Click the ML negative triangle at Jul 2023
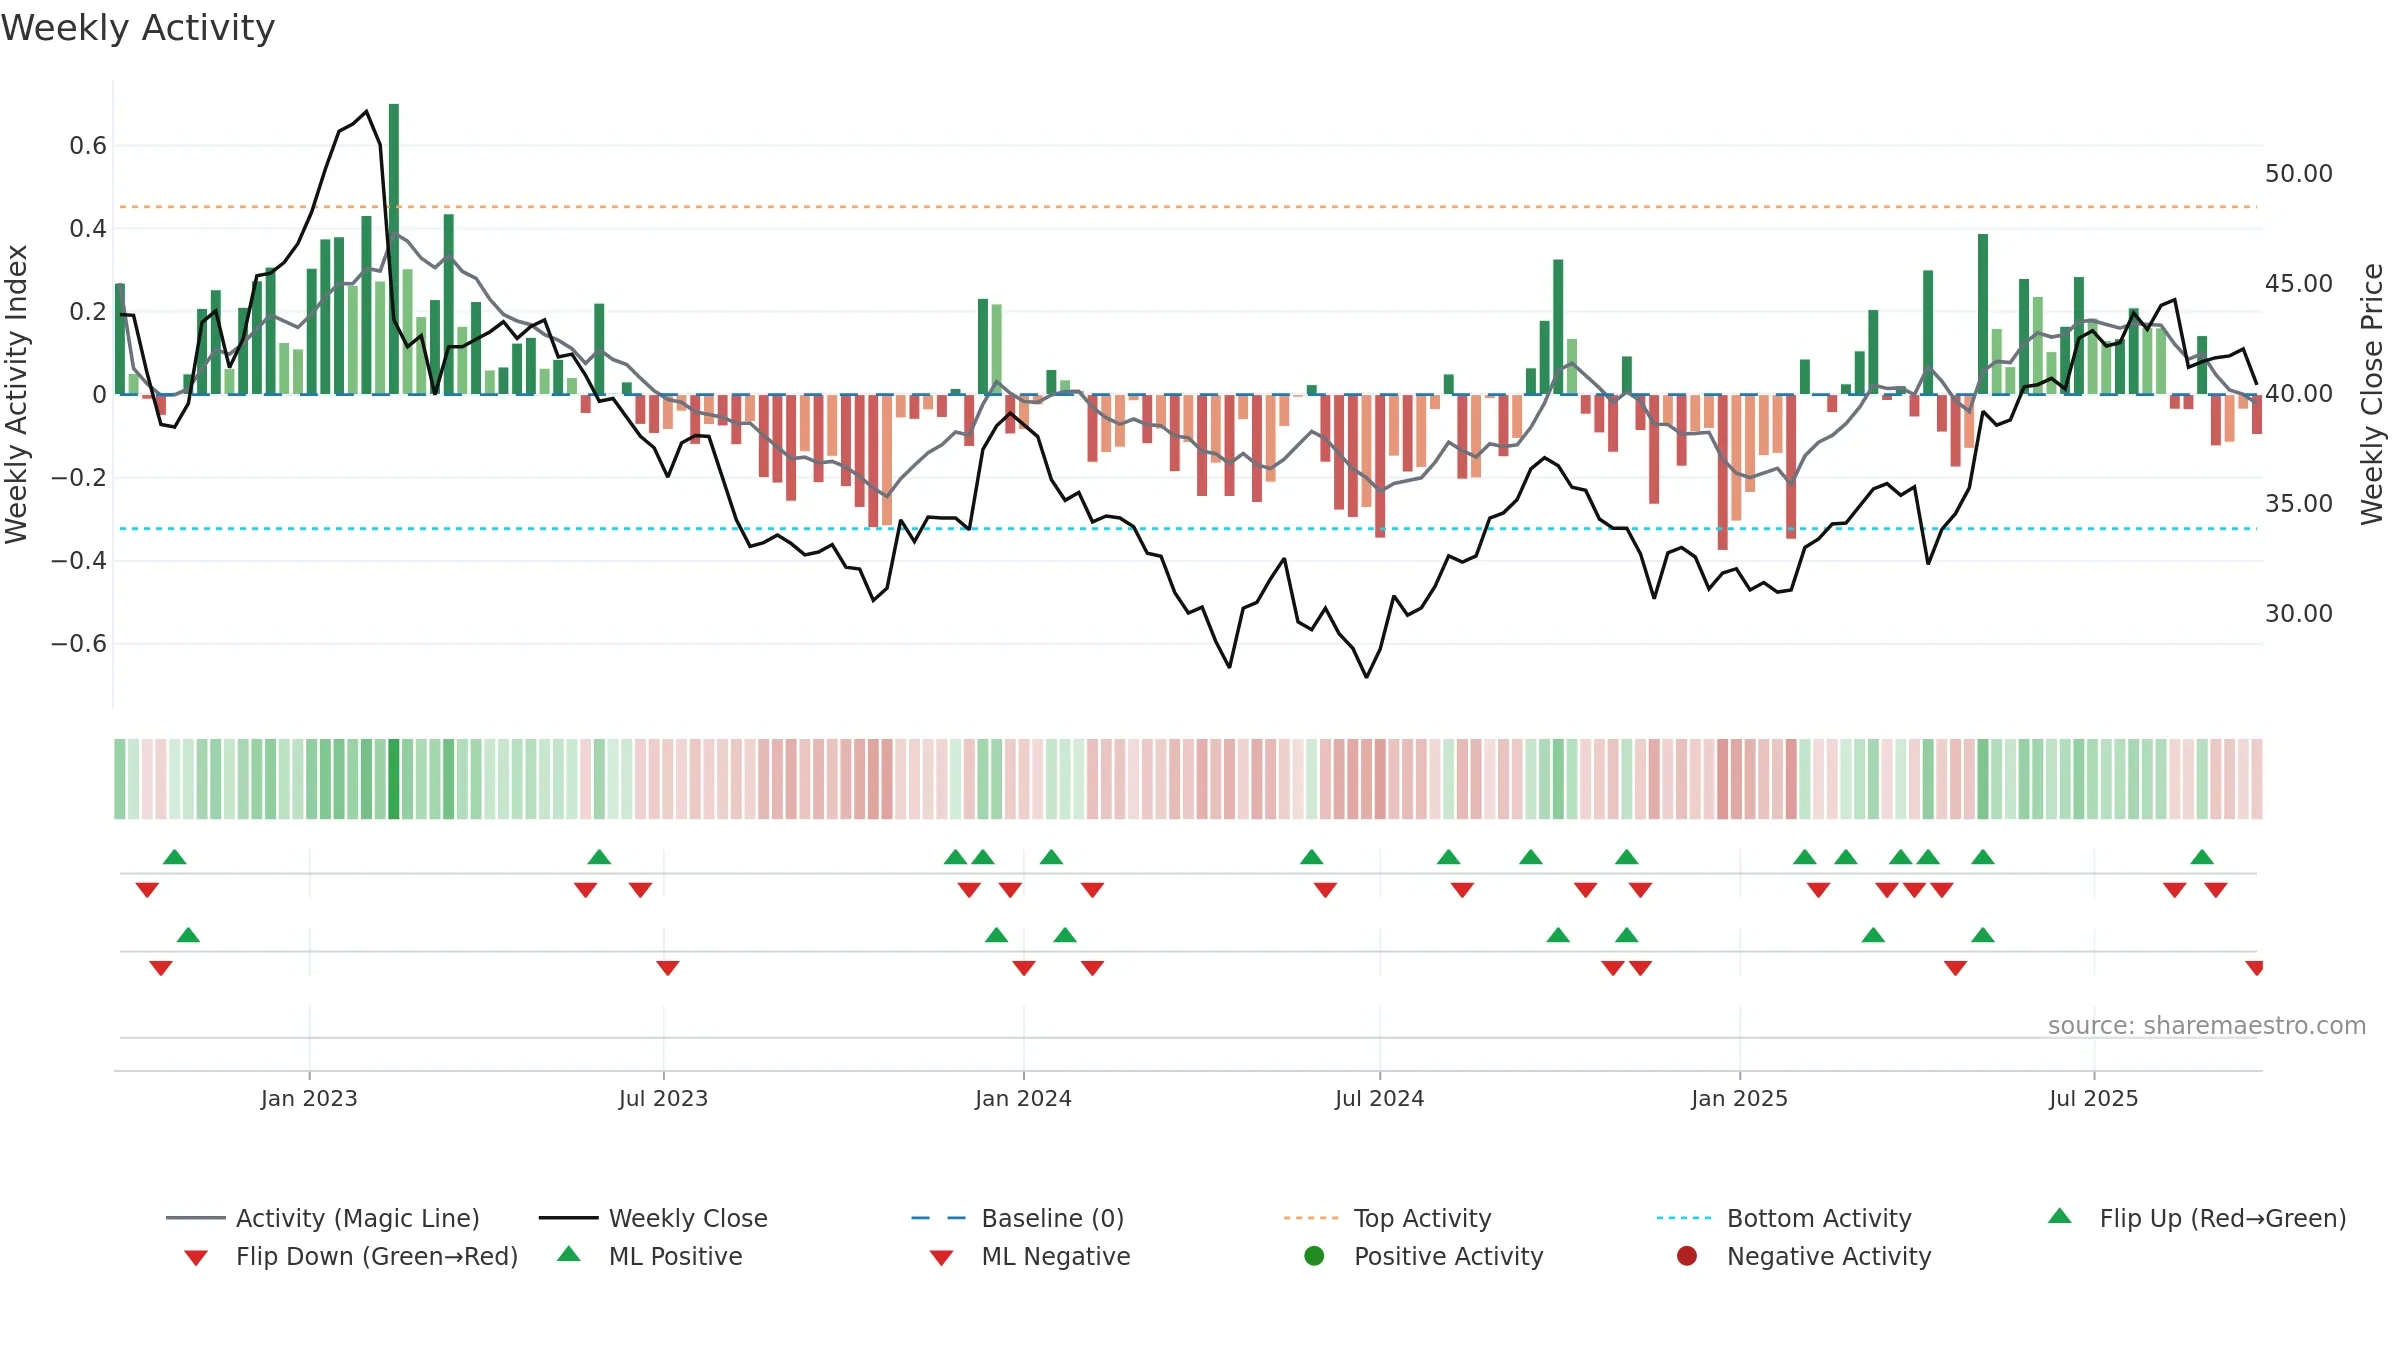The height and width of the screenshot is (1350, 2400). click(x=668, y=968)
